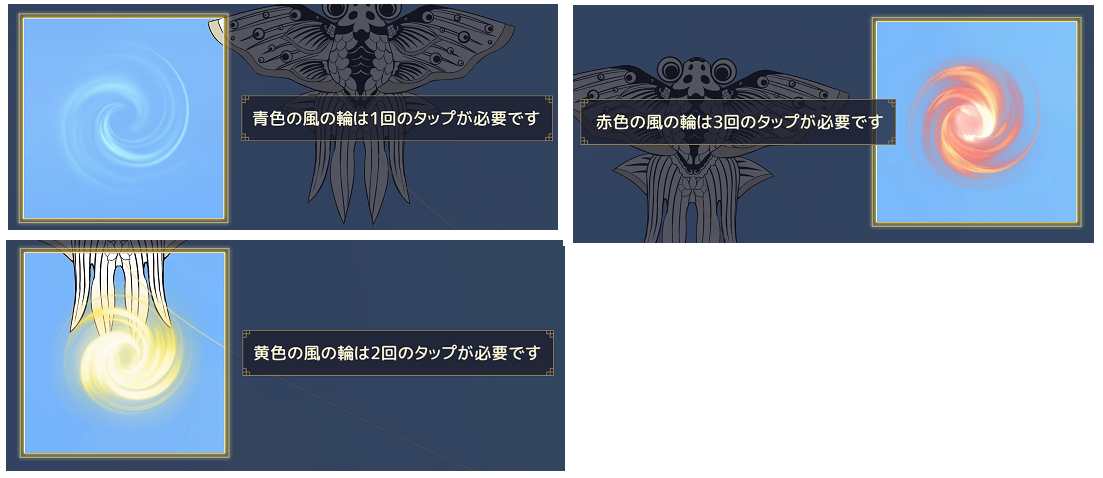Screen dimensions: 1103x478
Task: Click the gold-framed red ring thumbnail
Action: pos(976,122)
